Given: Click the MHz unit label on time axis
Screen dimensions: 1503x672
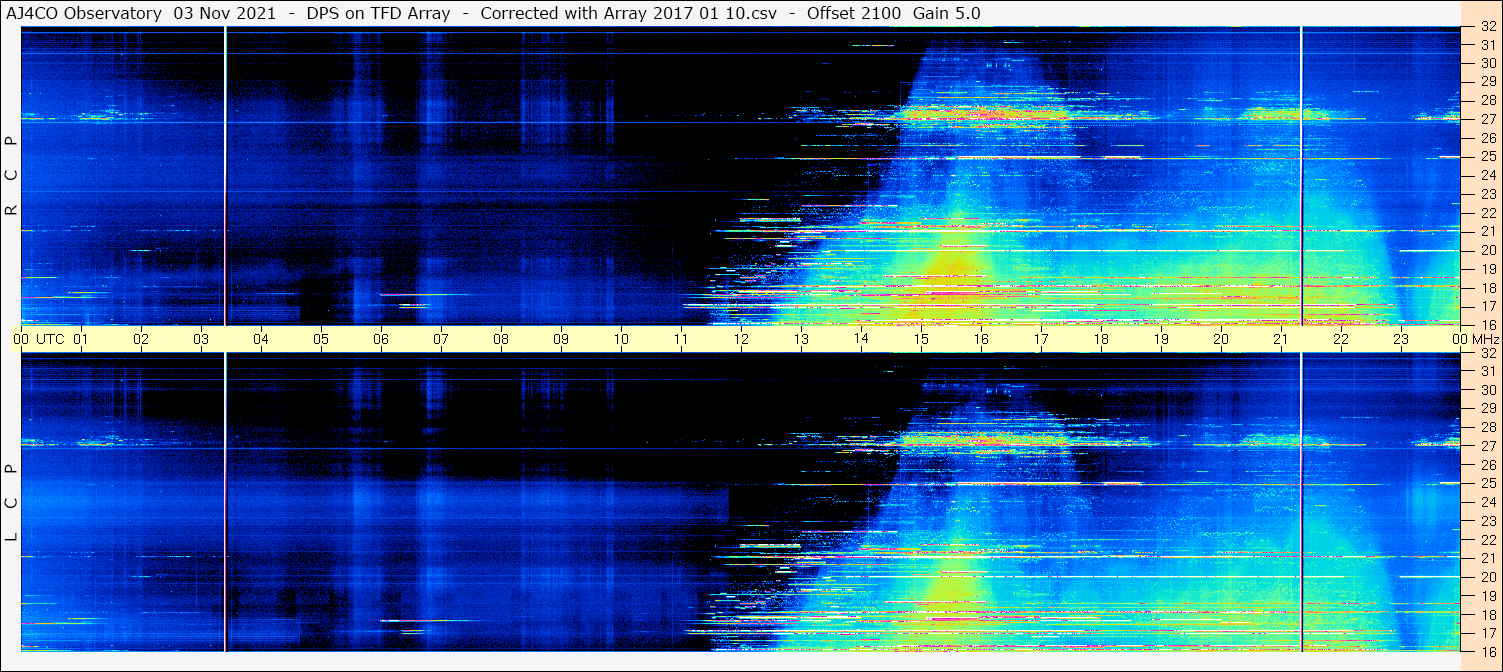Looking at the screenshot, I should [x=1482, y=339].
